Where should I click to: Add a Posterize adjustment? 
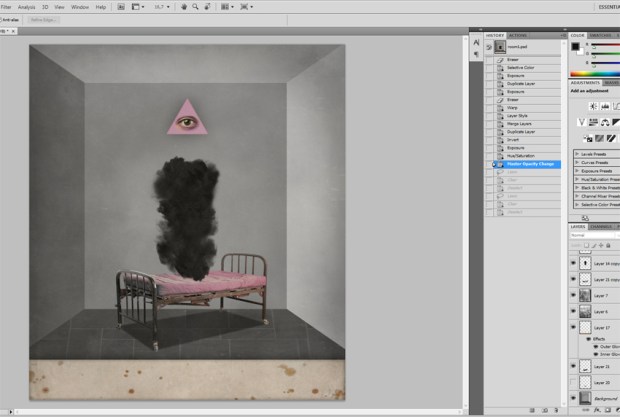(600, 138)
